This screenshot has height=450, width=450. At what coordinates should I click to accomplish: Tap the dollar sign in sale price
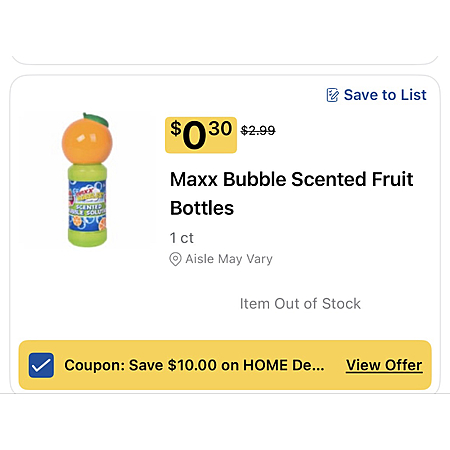click(x=176, y=128)
